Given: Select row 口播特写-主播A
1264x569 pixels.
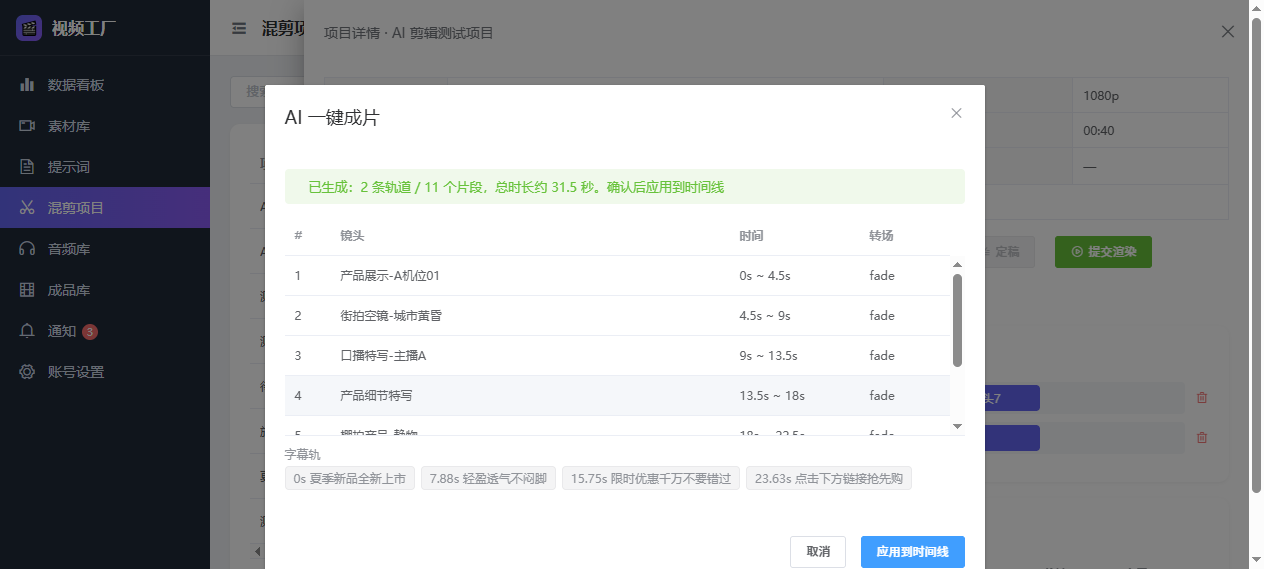Looking at the screenshot, I should point(618,355).
